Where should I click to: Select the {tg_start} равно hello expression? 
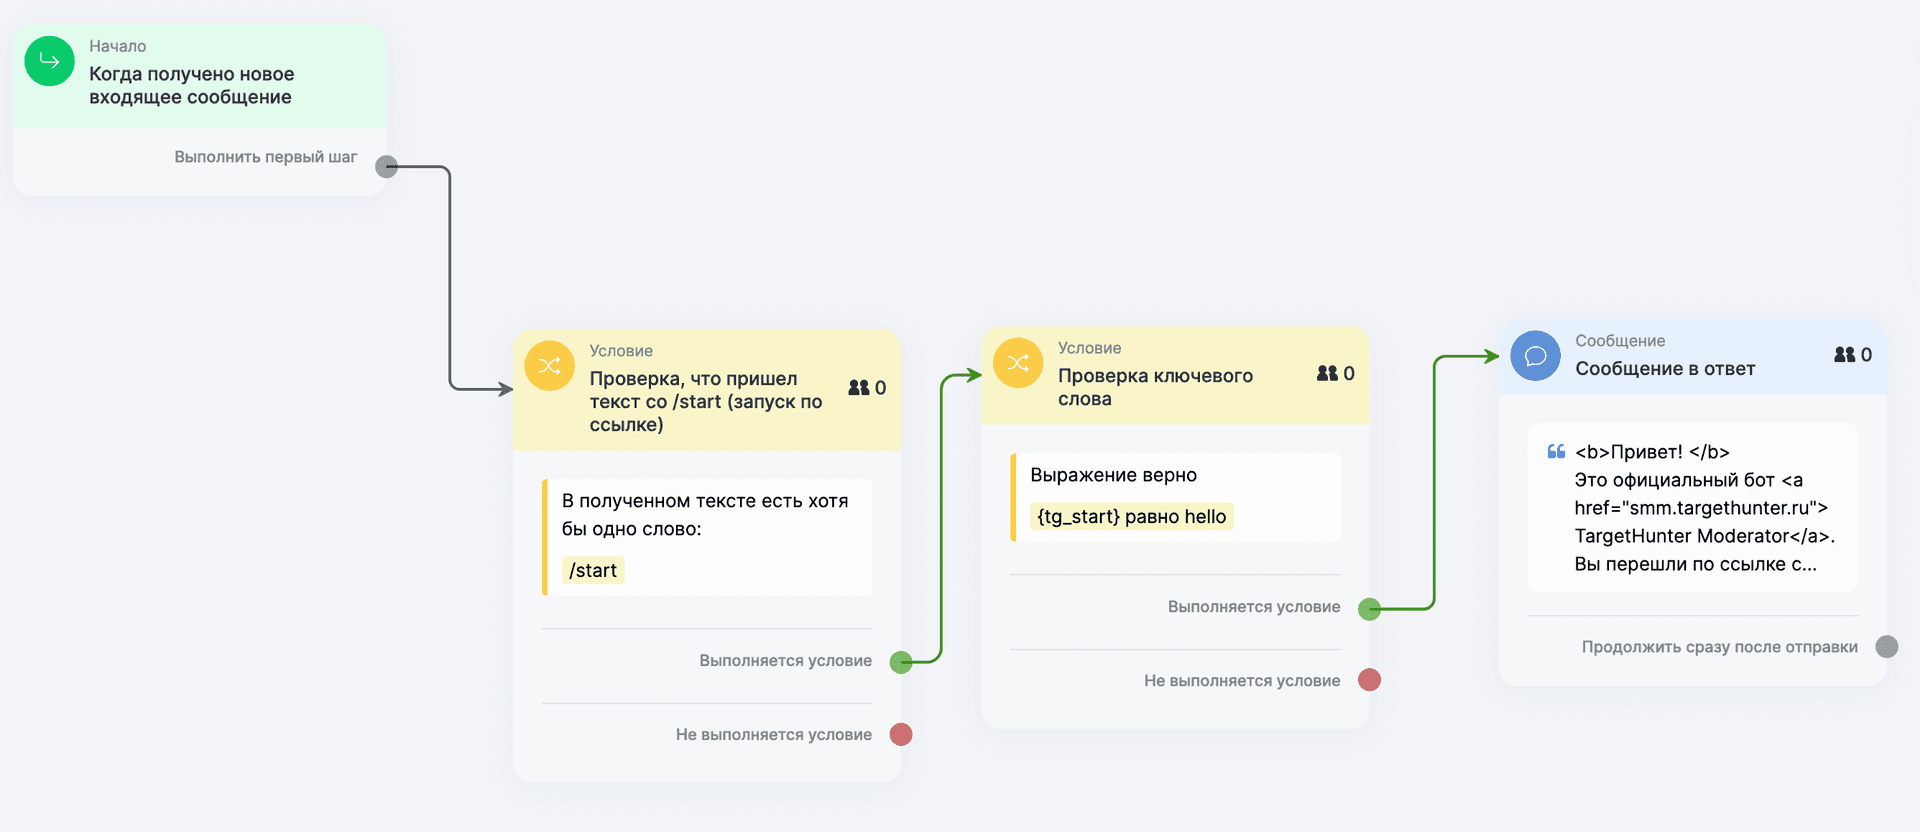click(1131, 517)
